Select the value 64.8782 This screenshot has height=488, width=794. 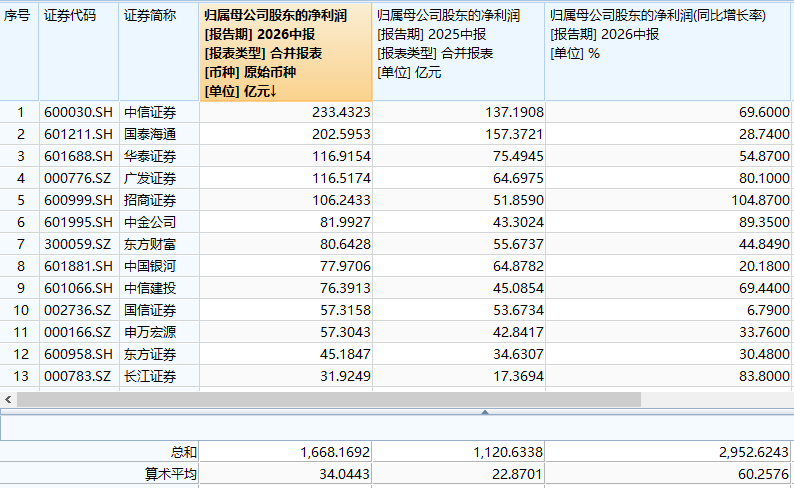coord(518,266)
